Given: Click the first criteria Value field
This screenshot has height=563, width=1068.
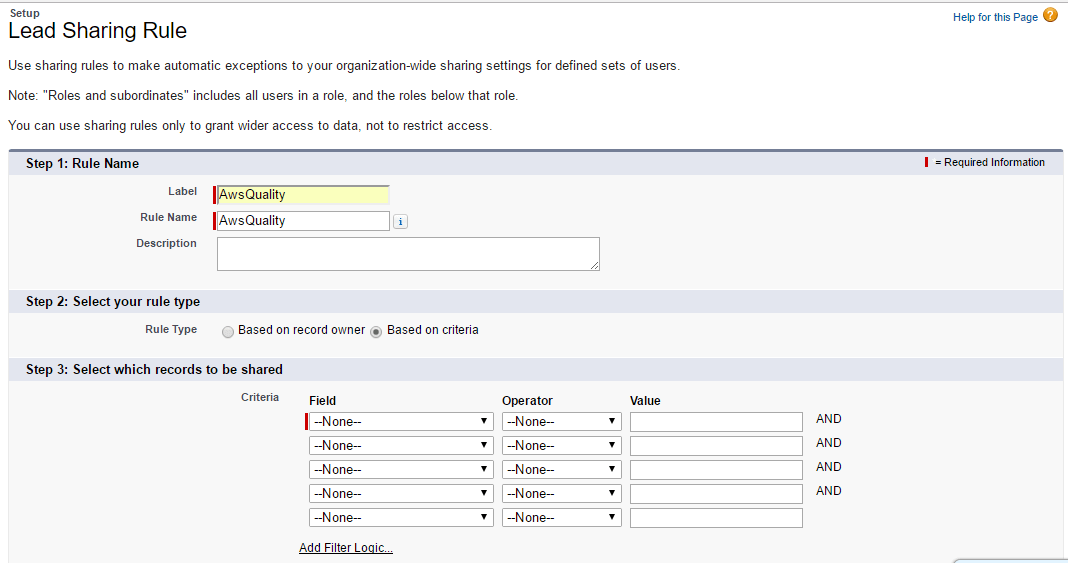Looking at the screenshot, I should point(716,421).
